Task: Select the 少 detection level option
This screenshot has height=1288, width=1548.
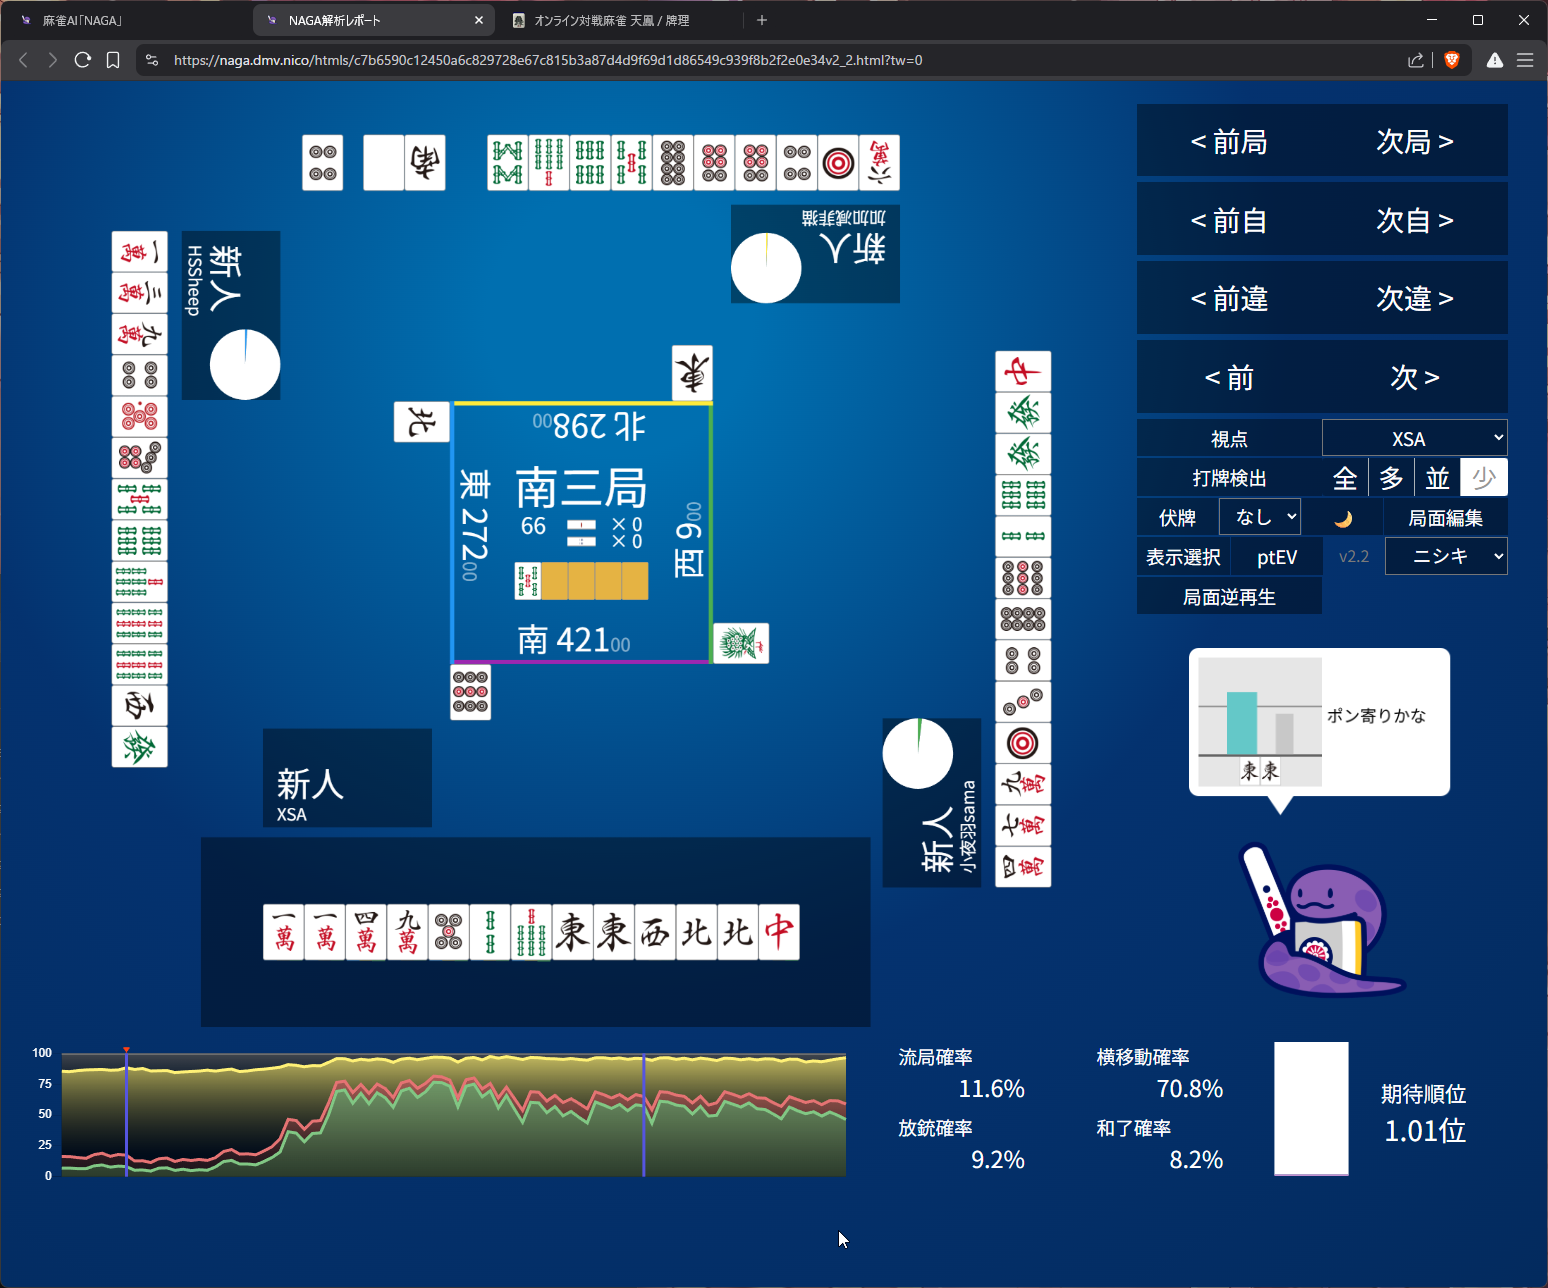Action: [1484, 478]
